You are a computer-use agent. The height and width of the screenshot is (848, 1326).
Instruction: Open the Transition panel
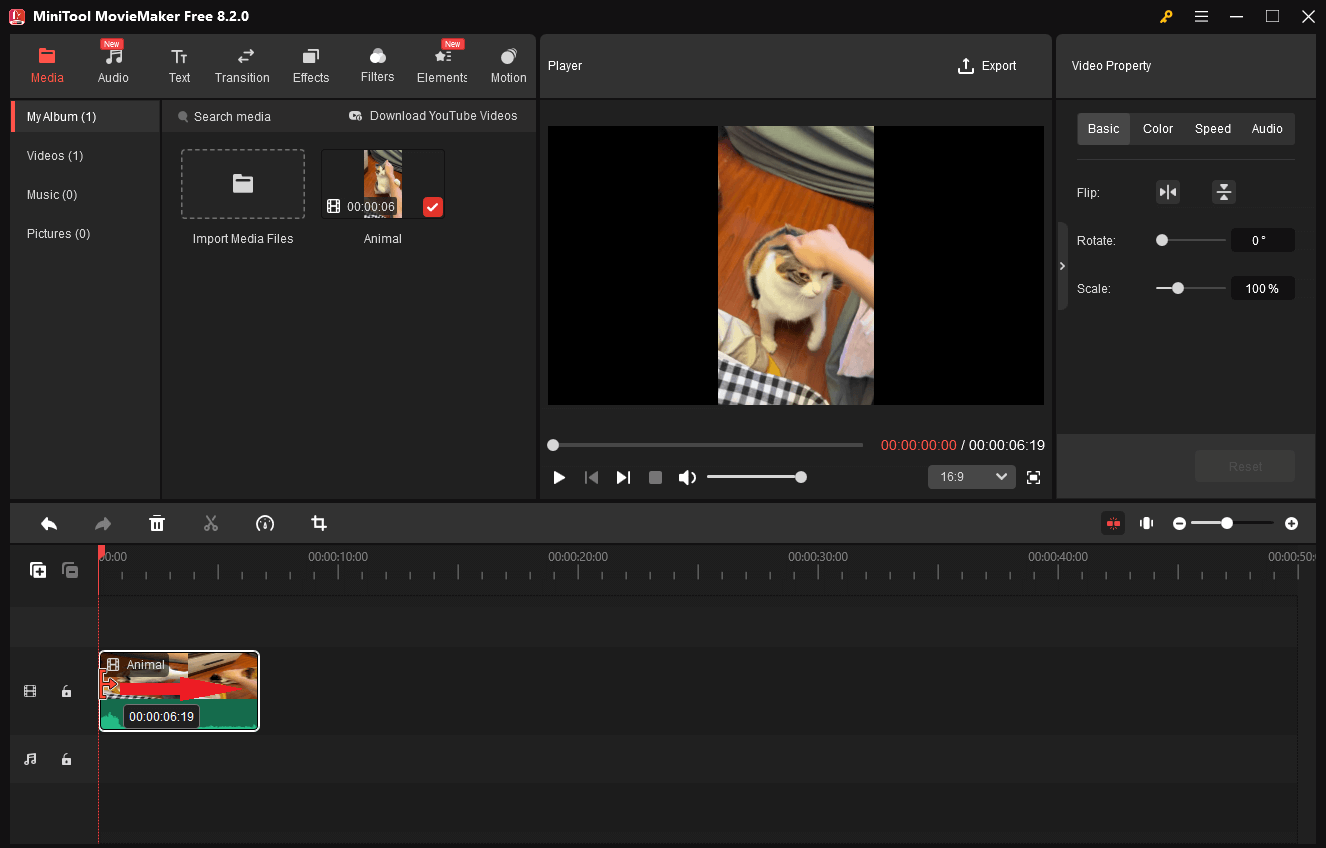click(242, 65)
